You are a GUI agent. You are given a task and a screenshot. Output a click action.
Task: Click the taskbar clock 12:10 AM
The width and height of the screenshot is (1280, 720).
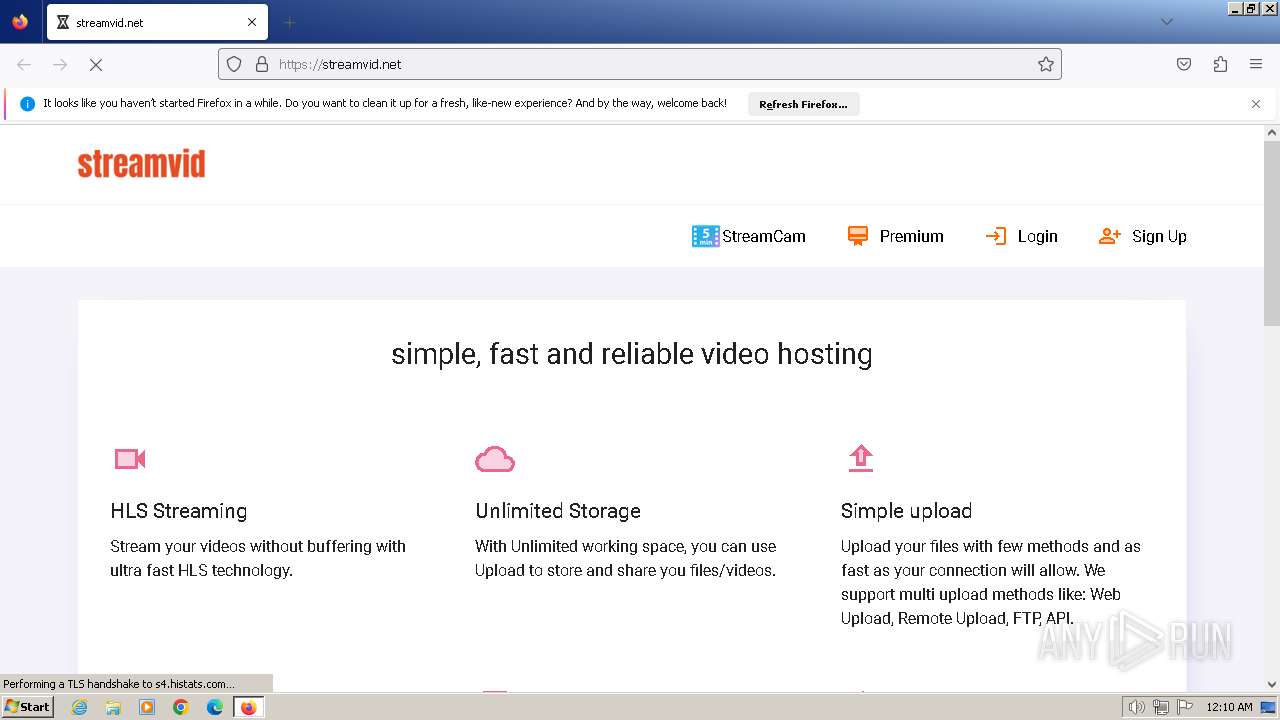(x=1229, y=707)
